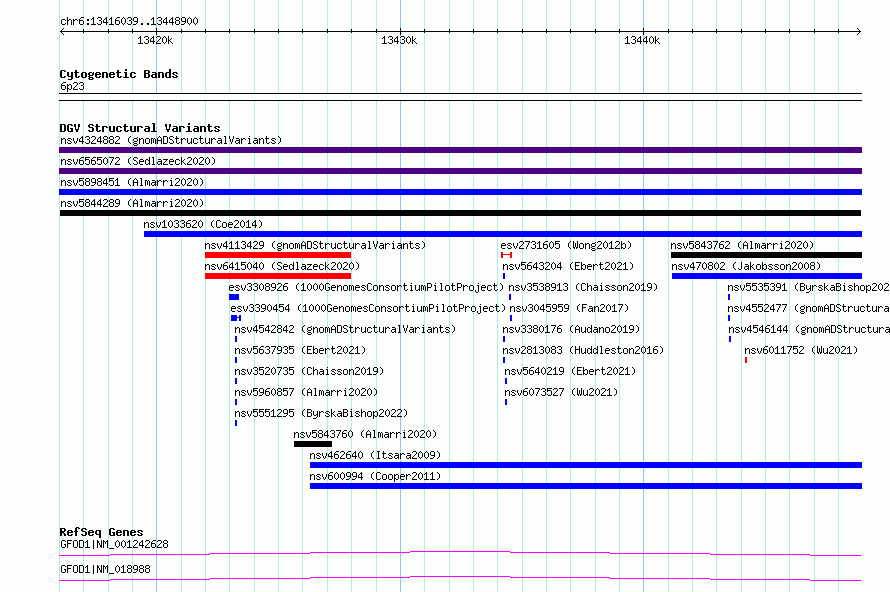The width and height of the screenshot is (890, 592).
Task: Click the blue nsv462640 Itsara2009 bar
Action: coord(586,465)
